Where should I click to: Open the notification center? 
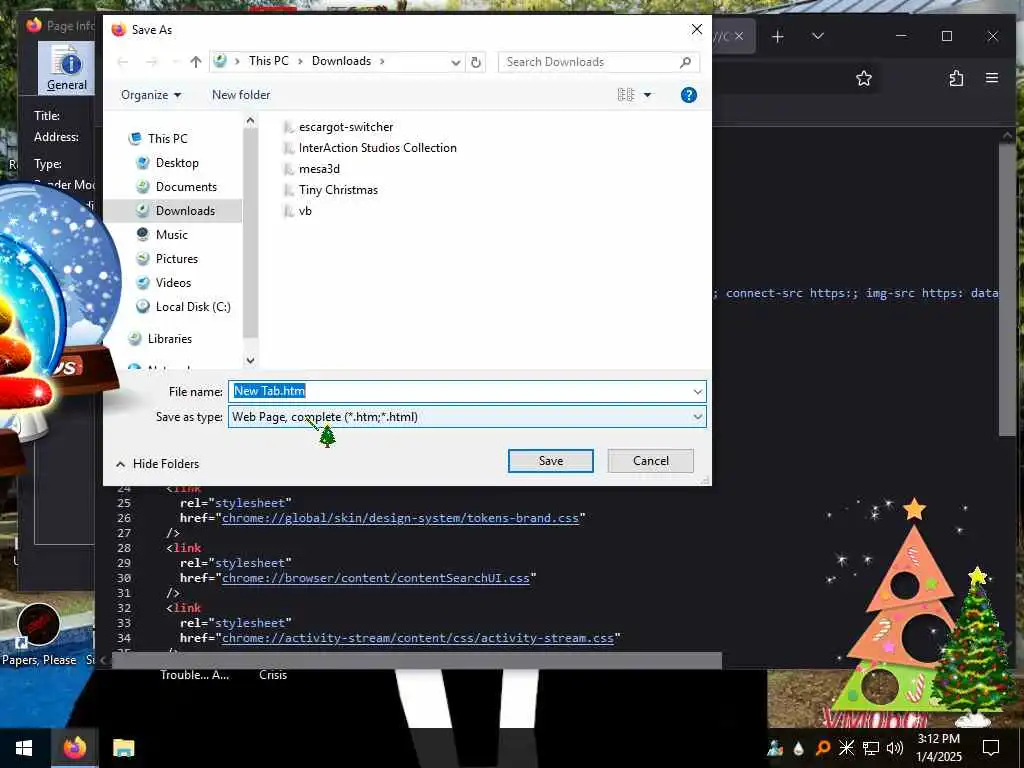tap(991, 748)
